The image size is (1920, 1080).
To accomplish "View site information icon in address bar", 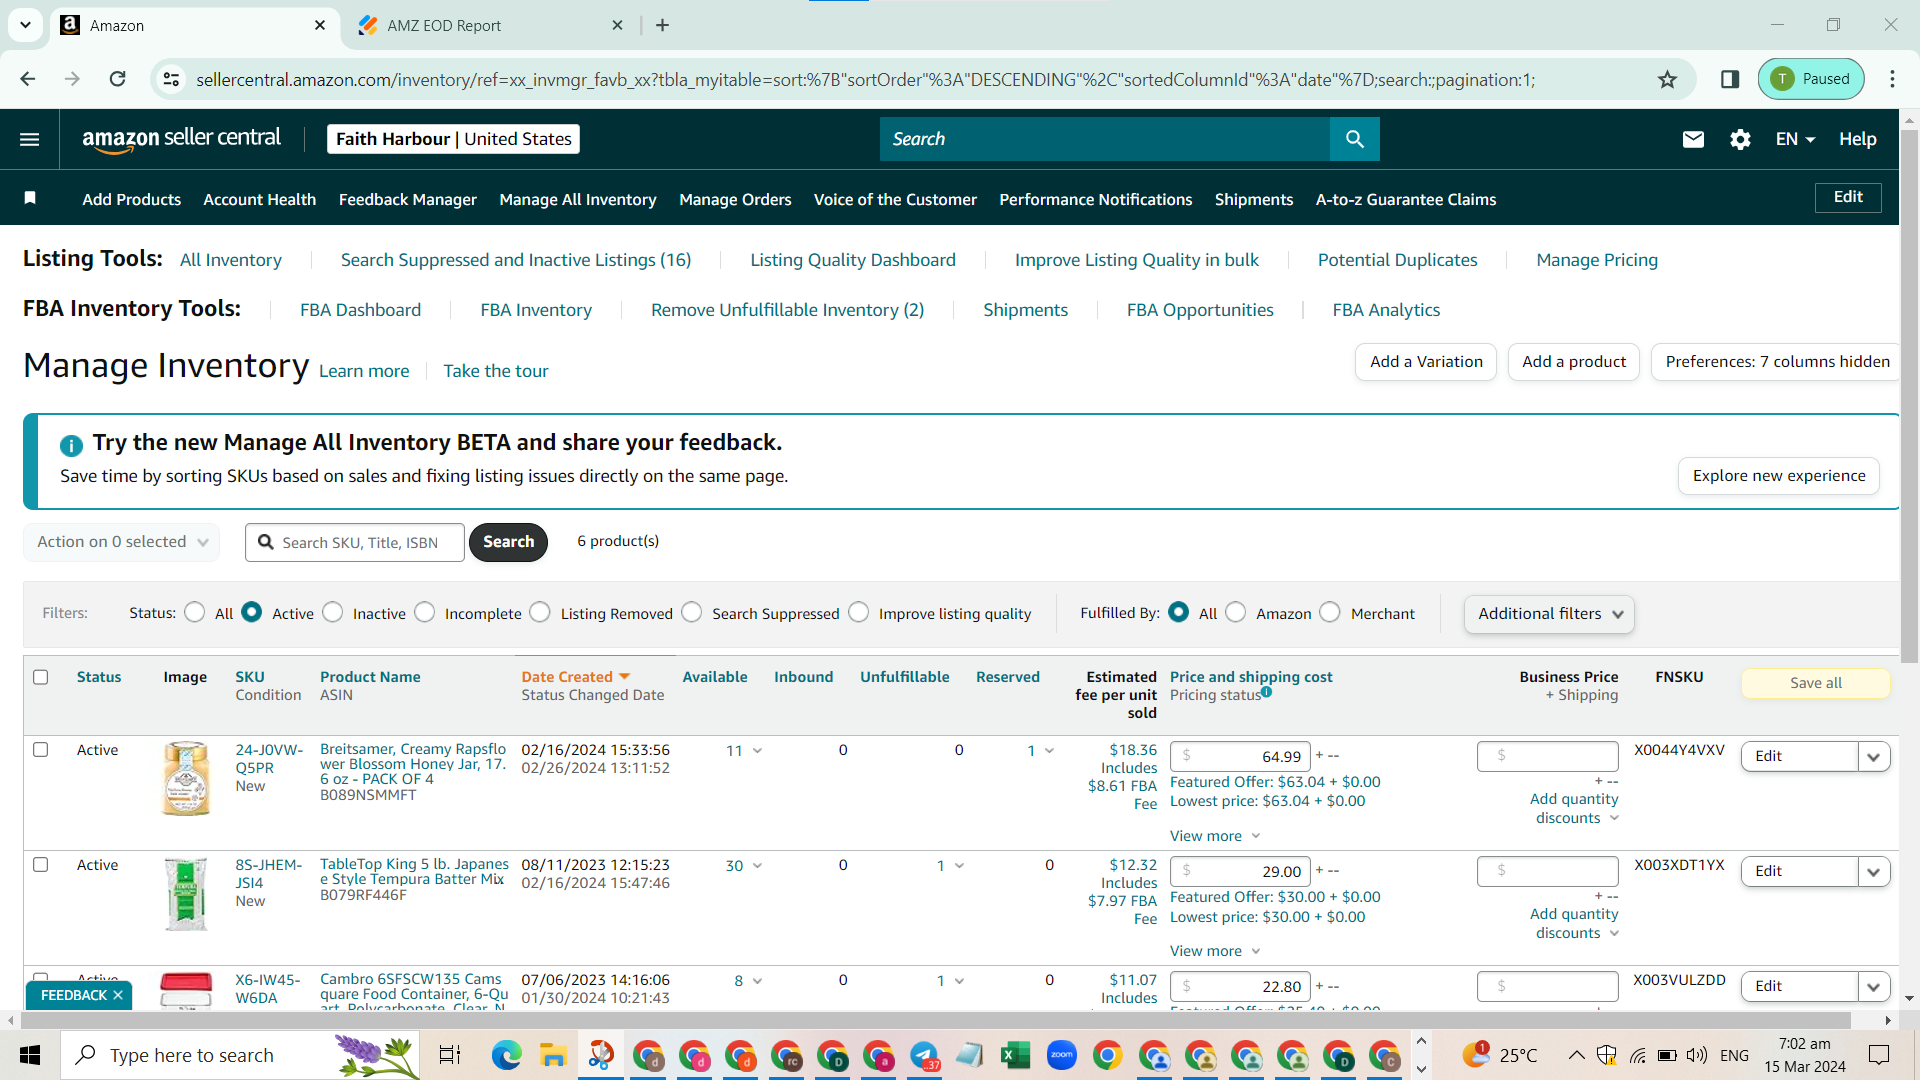I will click(x=171, y=79).
